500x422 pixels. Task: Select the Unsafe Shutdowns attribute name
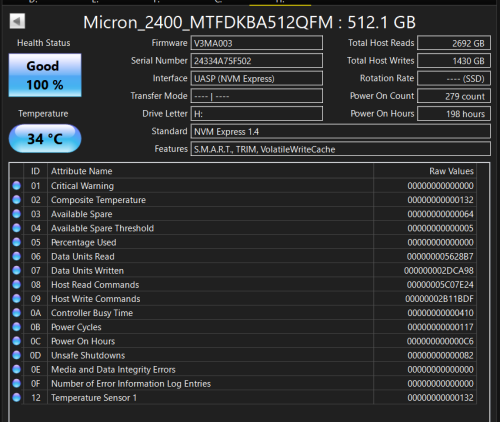pos(88,355)
